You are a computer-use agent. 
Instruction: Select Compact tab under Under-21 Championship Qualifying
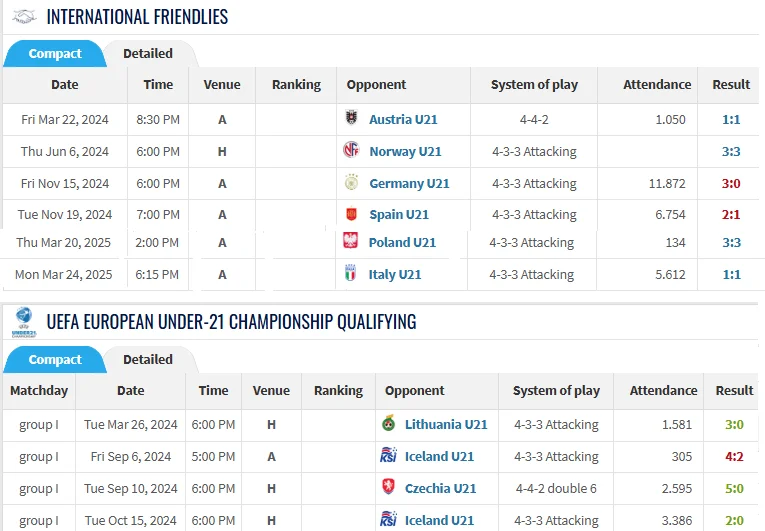(55, 360)
